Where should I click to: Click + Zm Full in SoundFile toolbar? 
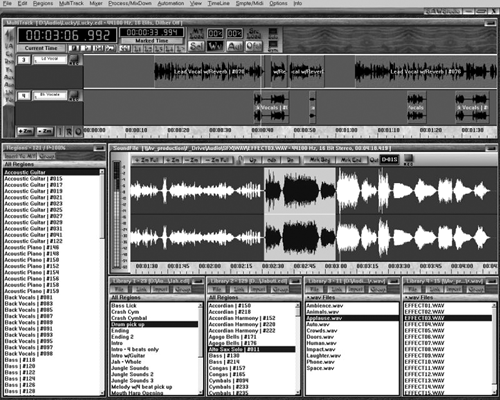pos(147,160)
